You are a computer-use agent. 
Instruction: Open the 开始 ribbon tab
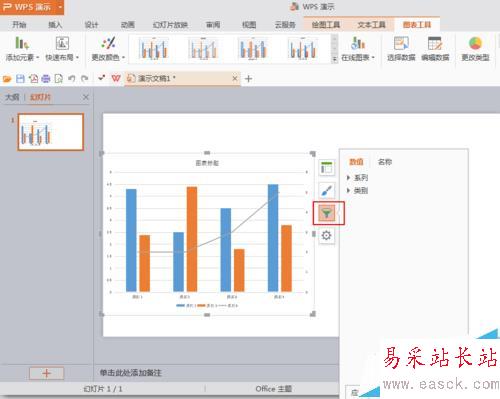coord(19,25)
